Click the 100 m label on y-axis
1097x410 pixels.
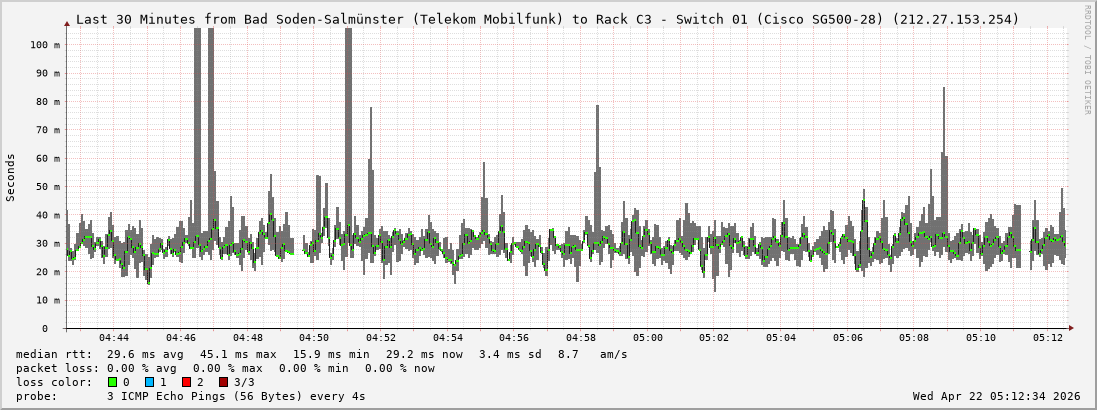(44, 45)
